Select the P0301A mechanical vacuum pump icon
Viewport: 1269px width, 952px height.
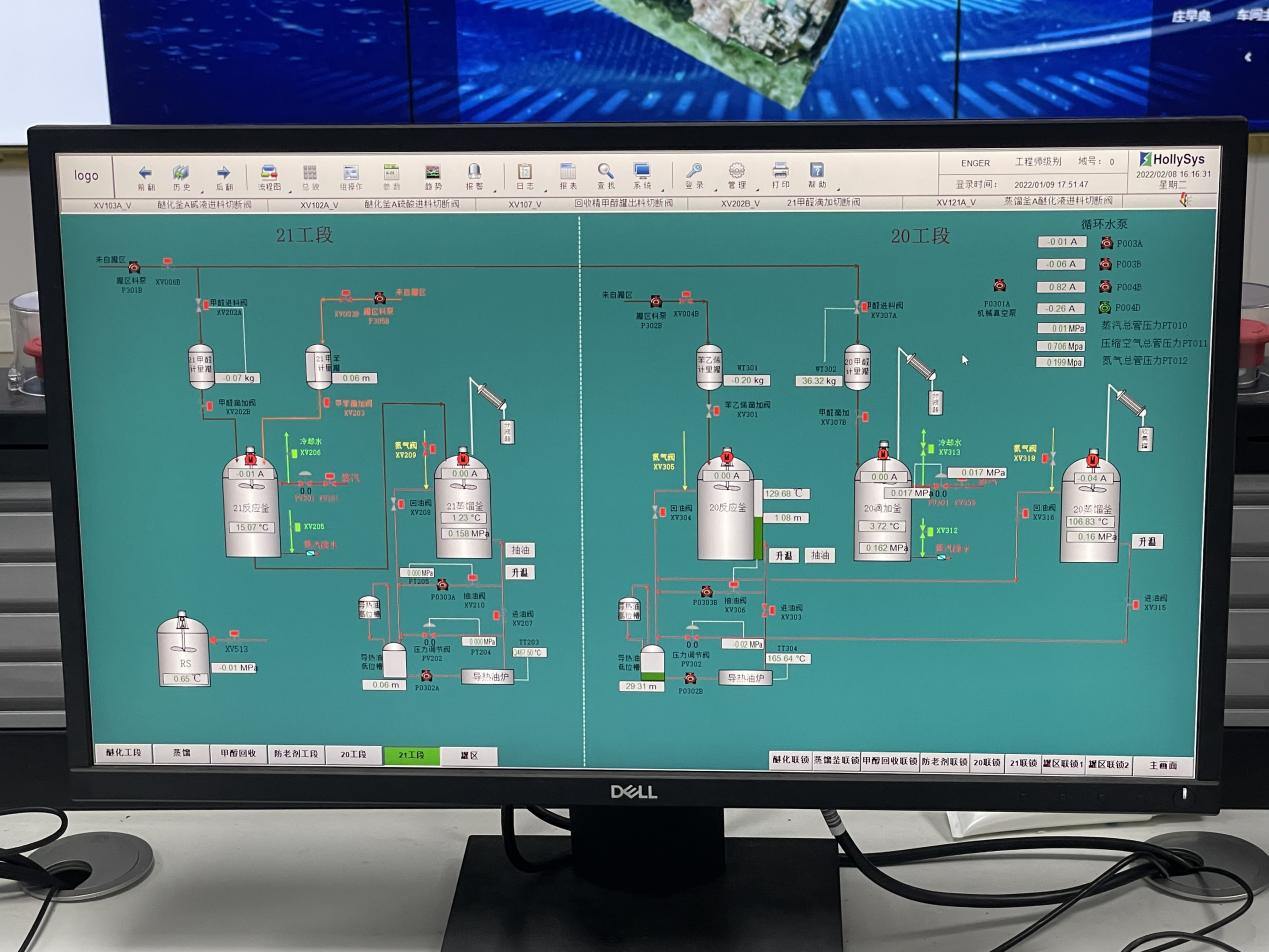(998, 287)
